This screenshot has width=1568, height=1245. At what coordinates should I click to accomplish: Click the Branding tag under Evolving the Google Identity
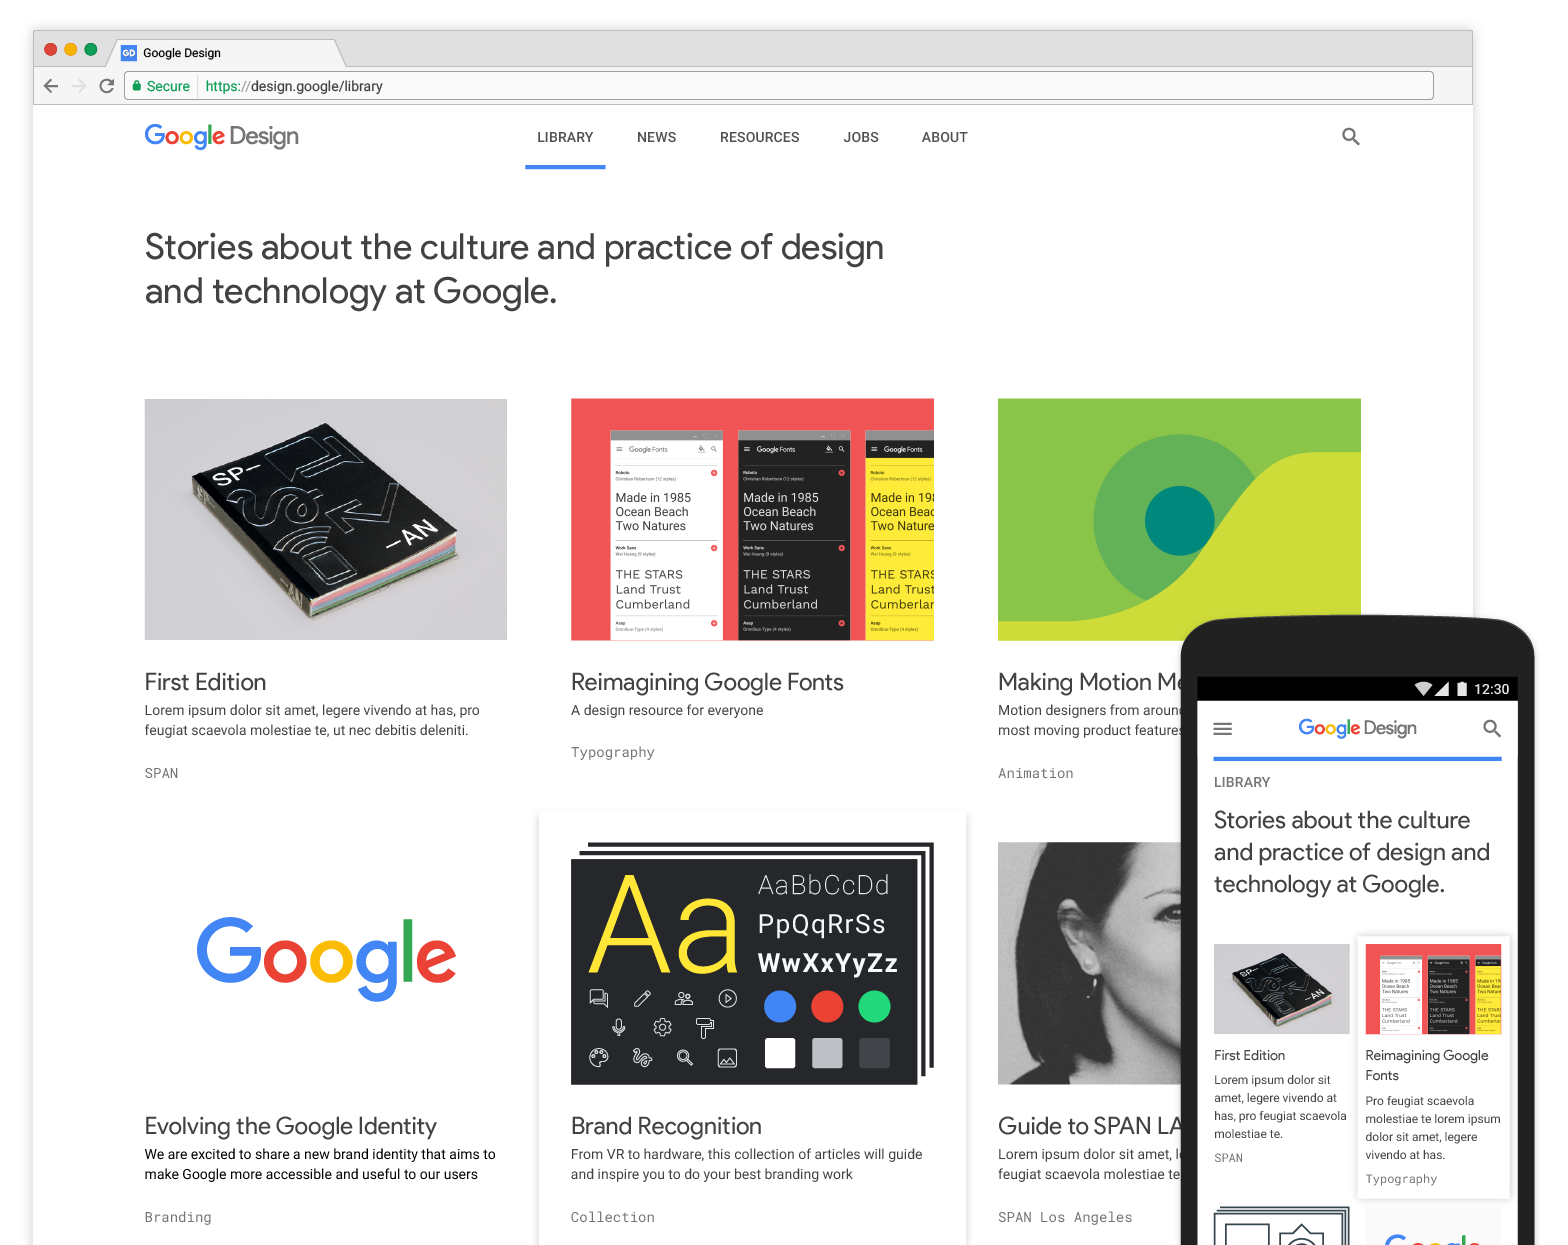point(178,1217)
